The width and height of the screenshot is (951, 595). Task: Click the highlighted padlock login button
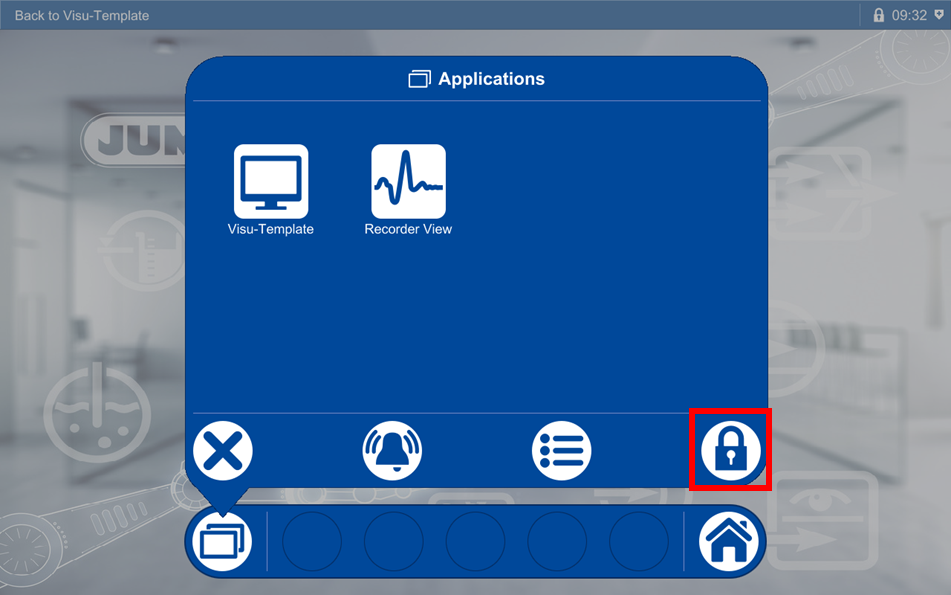(x=730, y=451)
